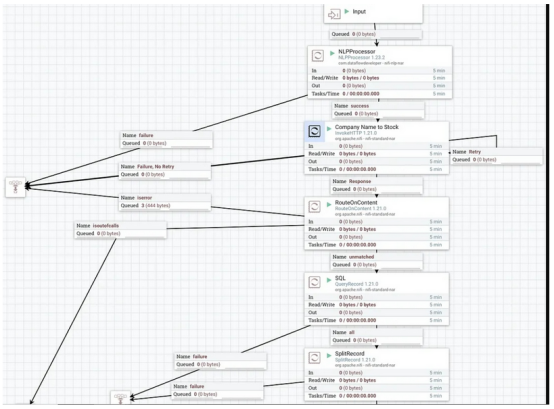The height and width of the screenshot is (409, 554).
Task: Select the 'isoutofcalls' connection label
Action: click(120, 230)
